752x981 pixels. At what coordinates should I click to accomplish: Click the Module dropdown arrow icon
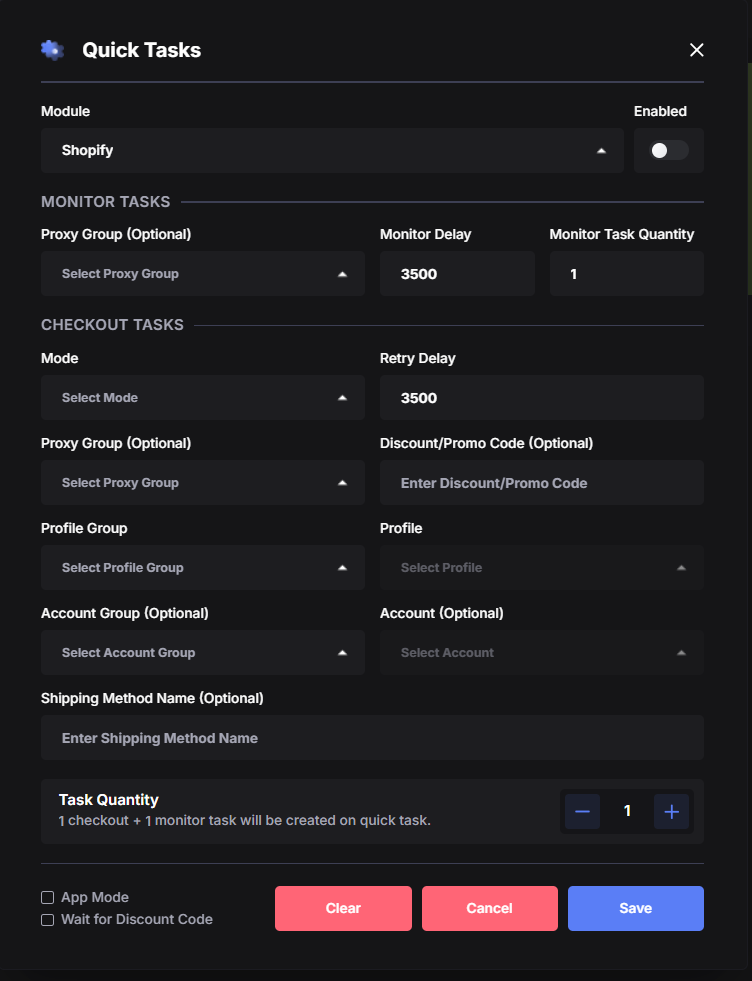[x=601, y=151]
